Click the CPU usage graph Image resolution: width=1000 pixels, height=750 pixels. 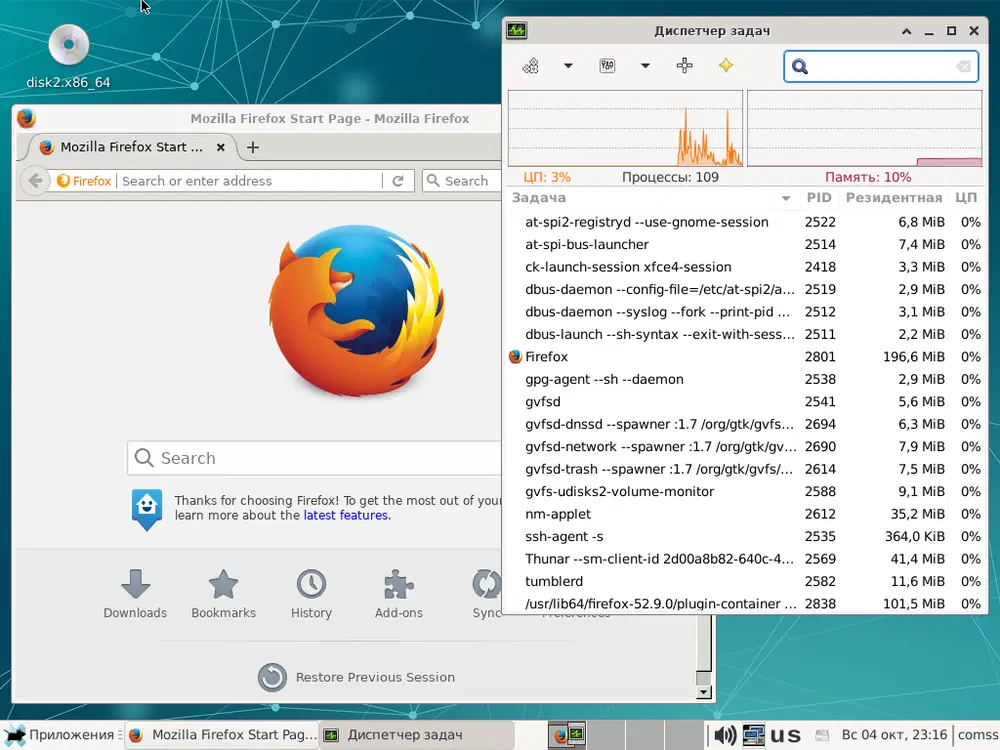625,128
